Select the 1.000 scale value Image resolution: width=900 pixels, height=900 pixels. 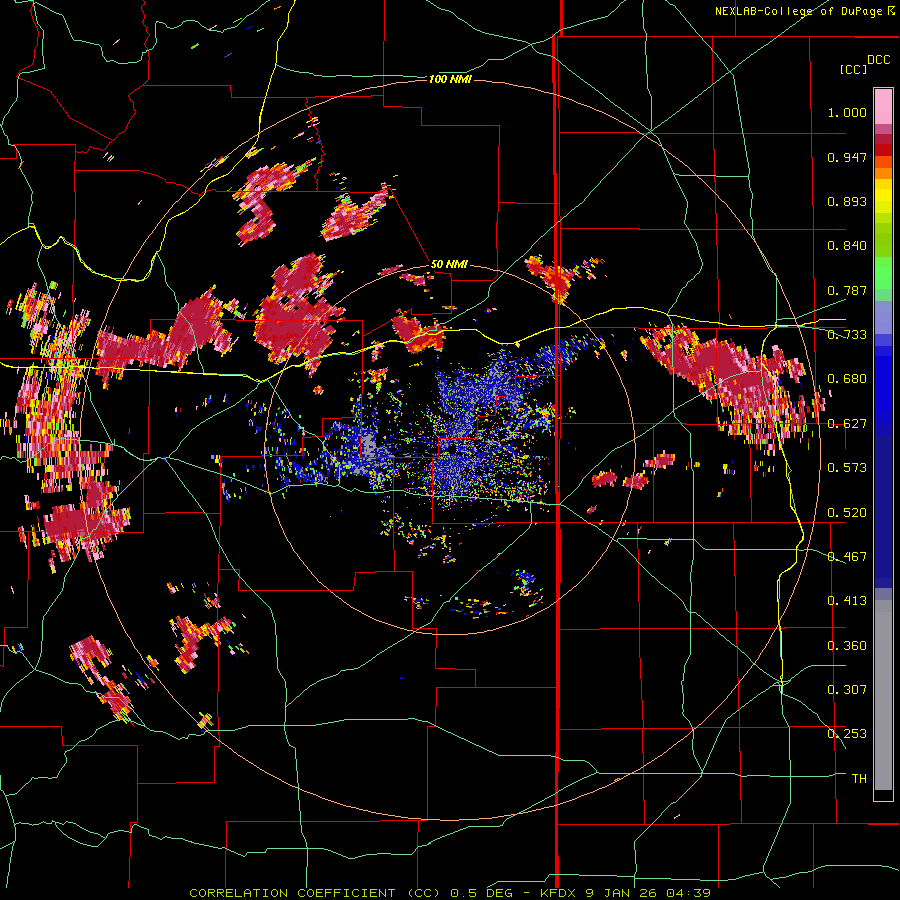pos(847,112)
